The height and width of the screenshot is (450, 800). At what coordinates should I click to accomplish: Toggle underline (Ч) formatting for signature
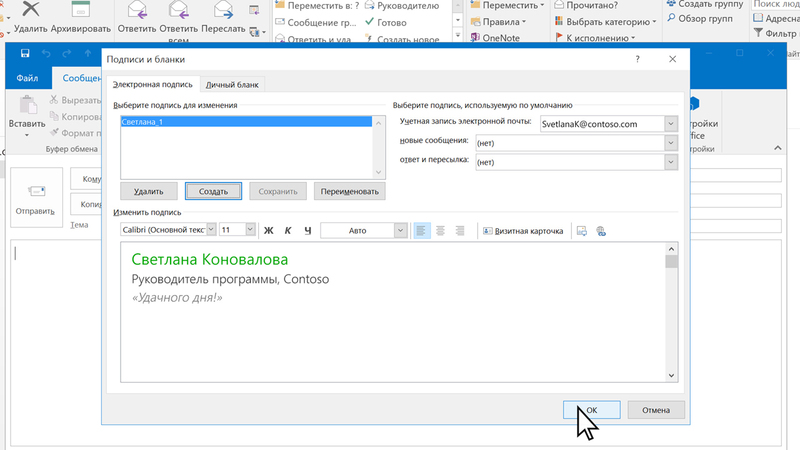click(308, 230)
